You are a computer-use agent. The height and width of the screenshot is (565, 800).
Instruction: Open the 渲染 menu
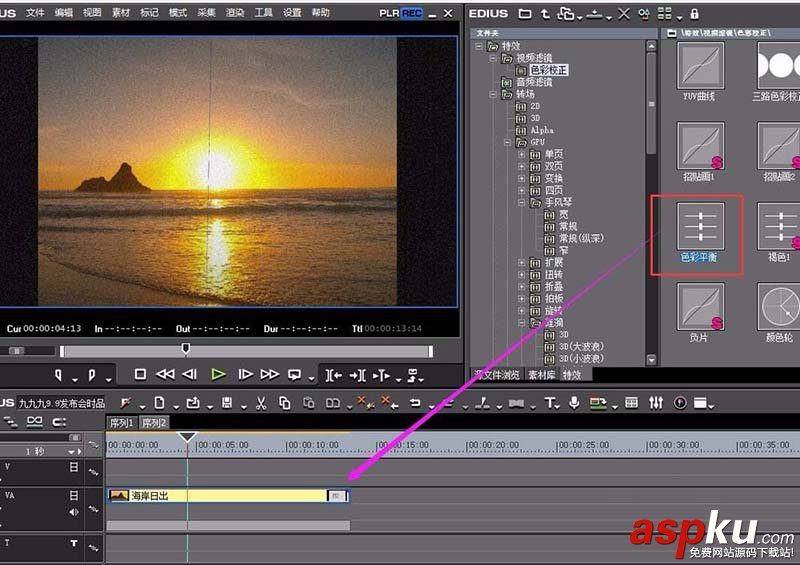point(235,13)
